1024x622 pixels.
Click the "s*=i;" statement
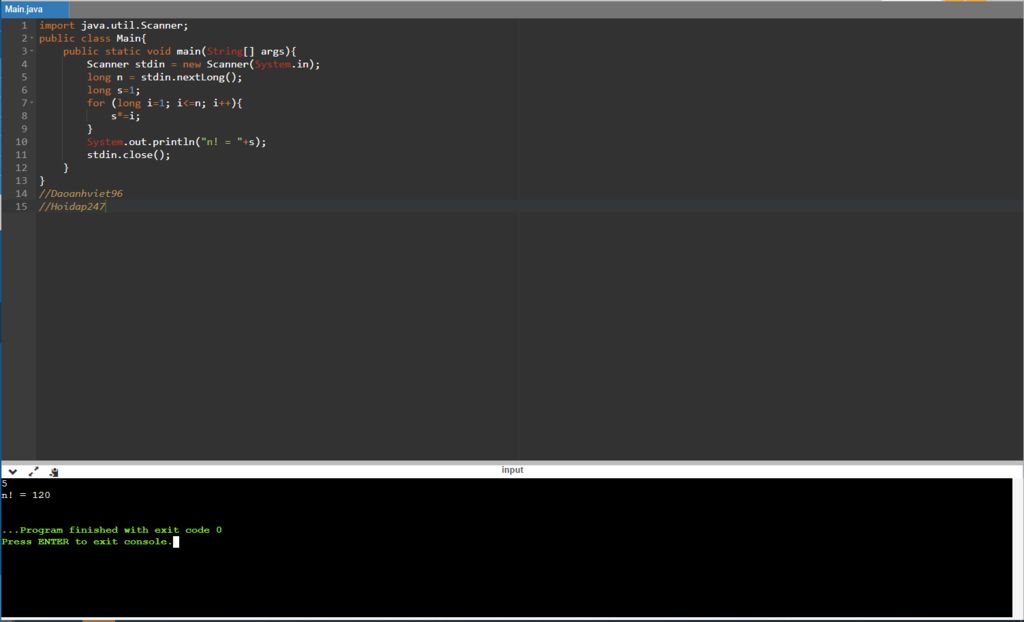click(125, 116)
